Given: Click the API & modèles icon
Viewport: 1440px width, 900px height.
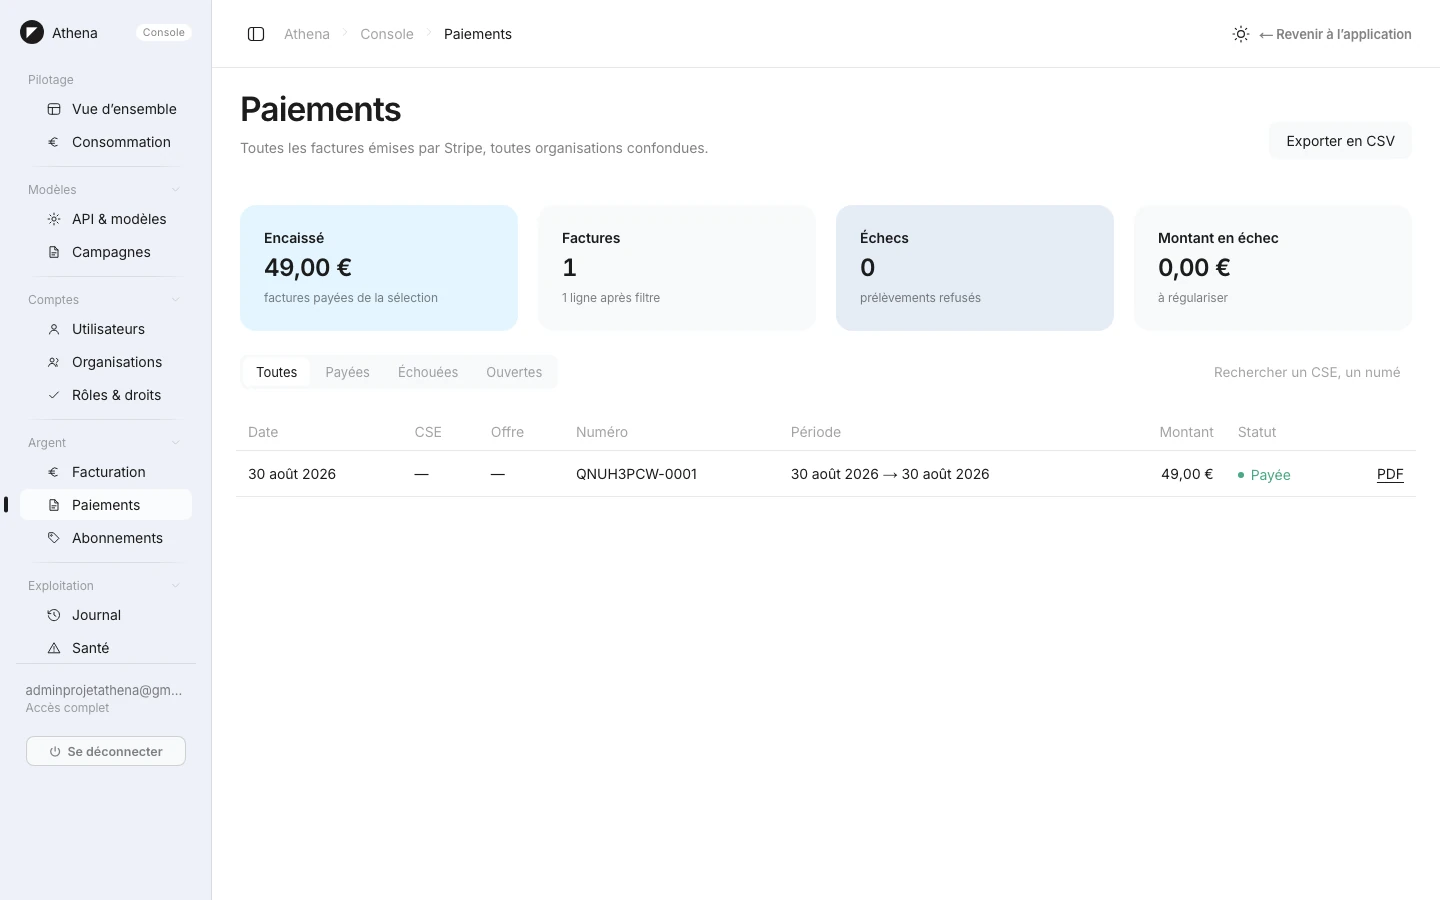Looking at the screenshot, I should tap(54, 219).
